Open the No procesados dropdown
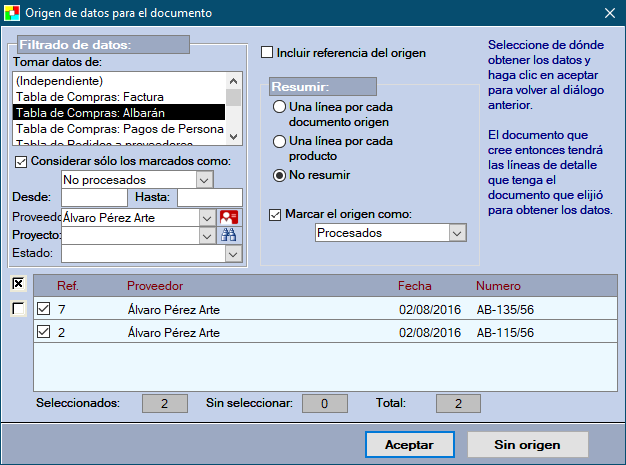626x465 pixels. click(x=204, y=179)
